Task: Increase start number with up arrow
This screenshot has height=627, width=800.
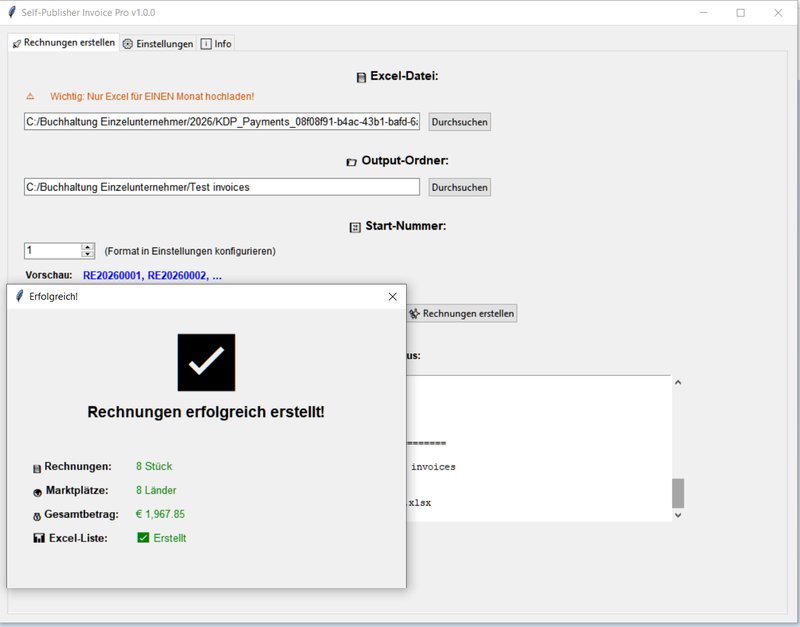Action: [x=88, y=246]
